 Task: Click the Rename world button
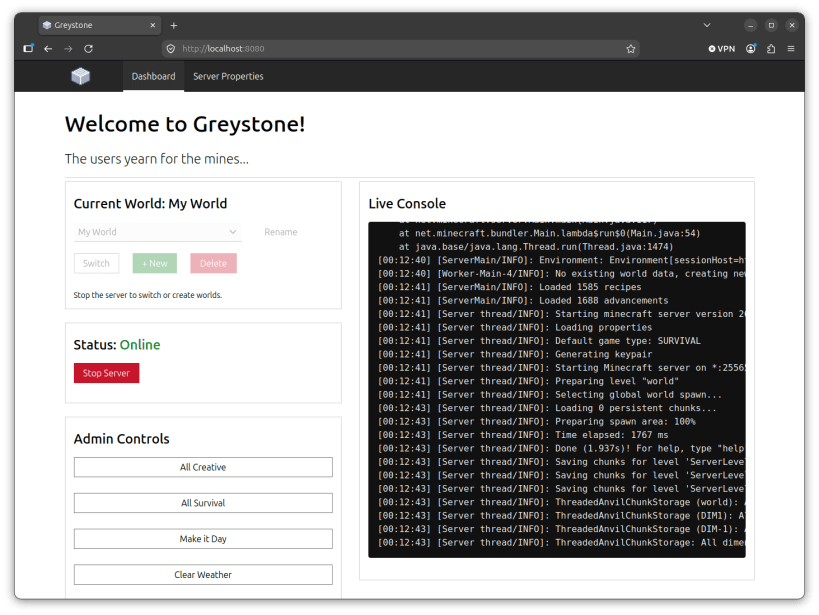(x=280, y=232)
